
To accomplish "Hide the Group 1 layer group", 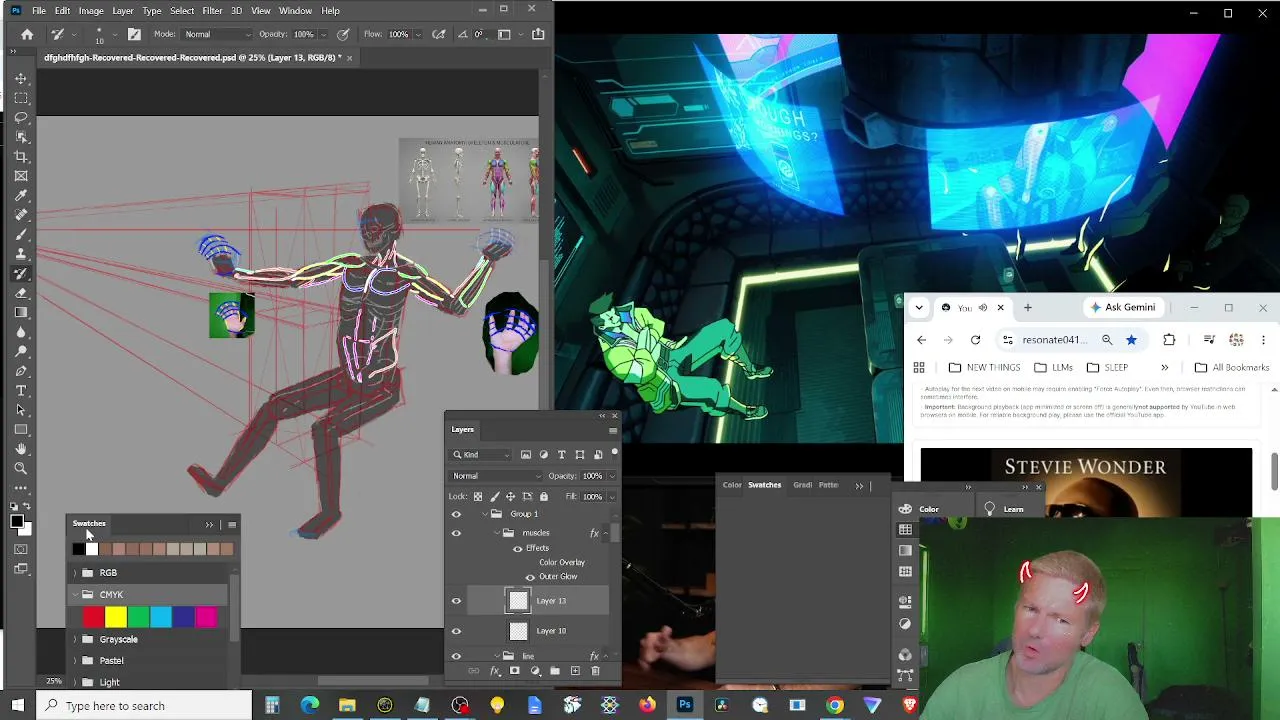I will pos(456,514).
